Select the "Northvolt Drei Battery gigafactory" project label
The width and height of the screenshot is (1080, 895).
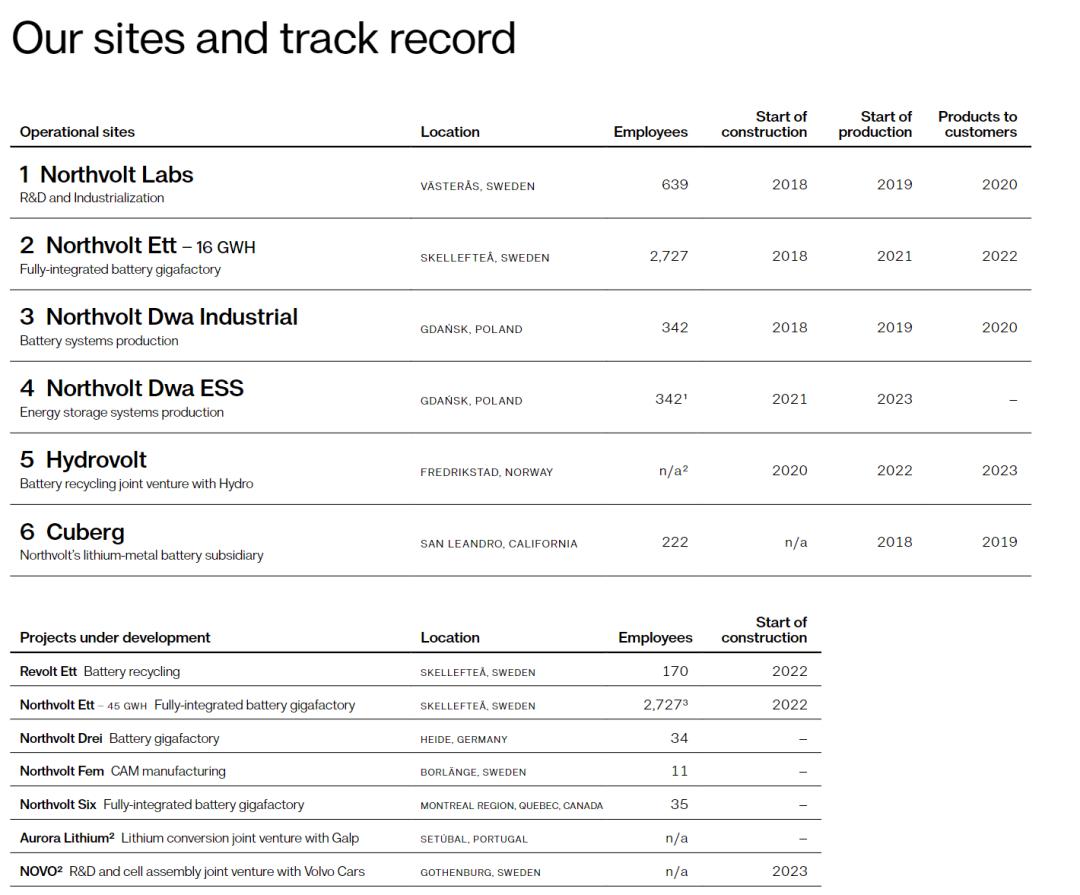click(x=119, y=739)
